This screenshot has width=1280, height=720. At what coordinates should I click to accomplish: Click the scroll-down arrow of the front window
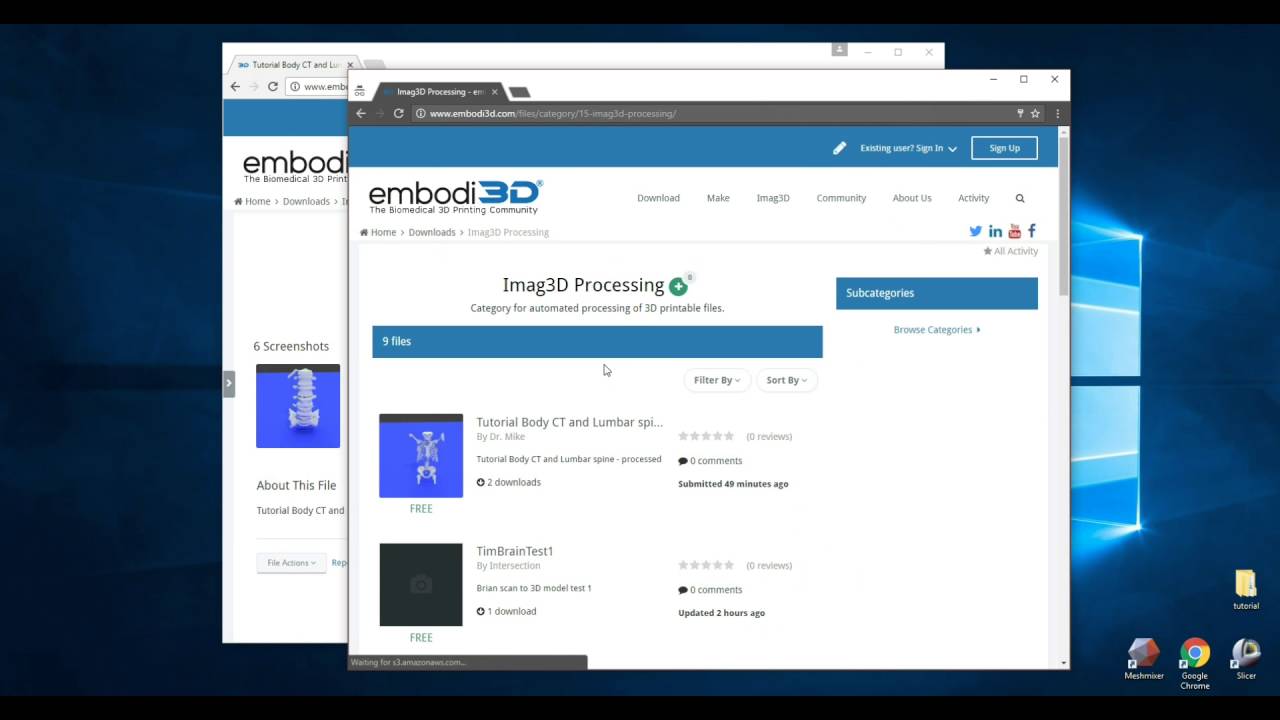coord(1064,662)
